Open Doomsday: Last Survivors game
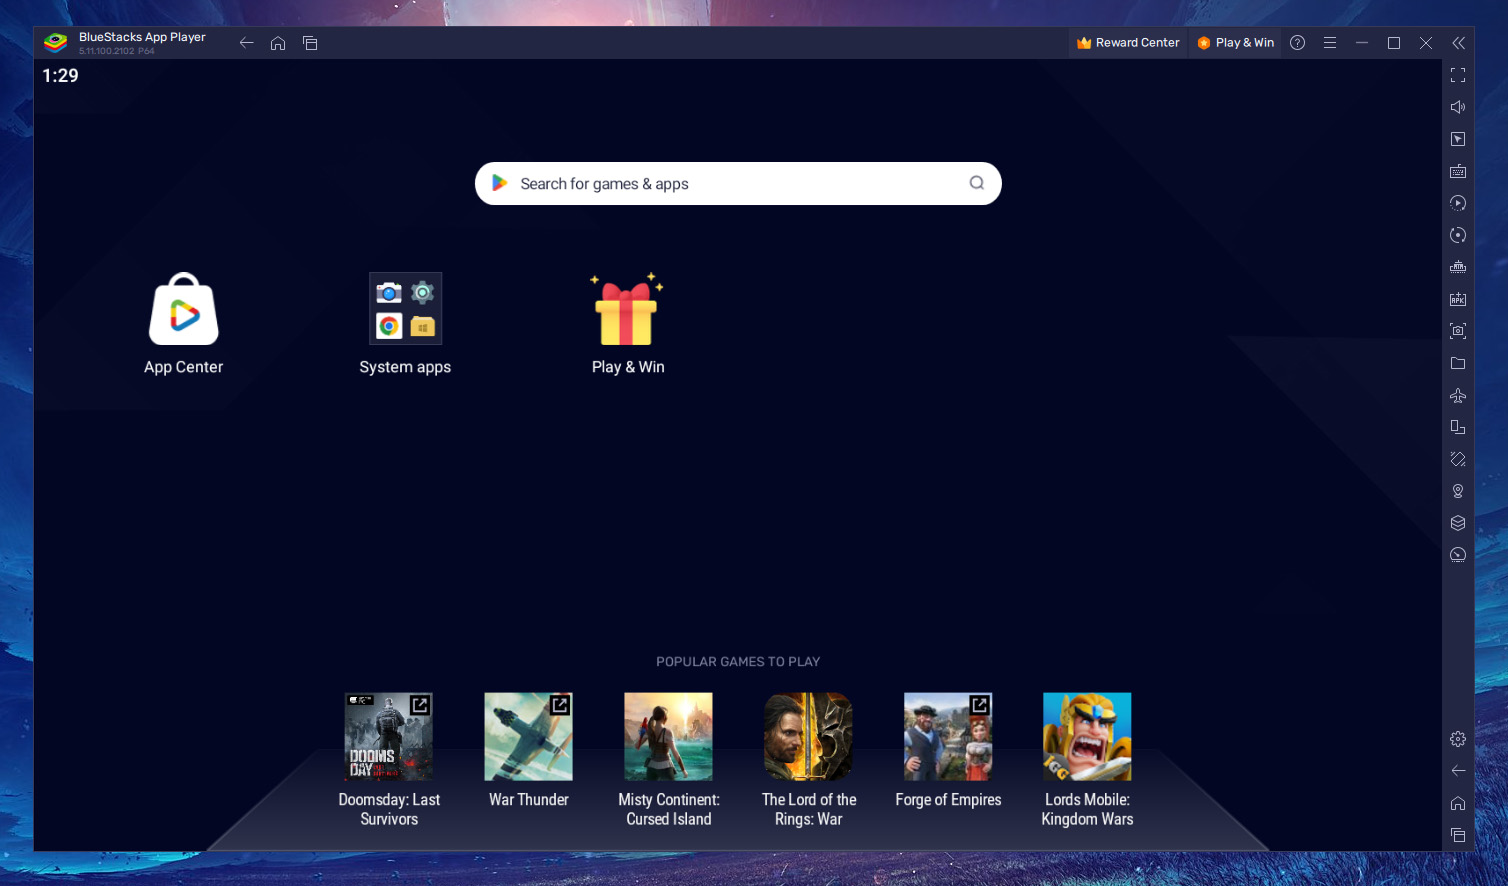This screenshot has width=1508, height=886. (389, 737)
